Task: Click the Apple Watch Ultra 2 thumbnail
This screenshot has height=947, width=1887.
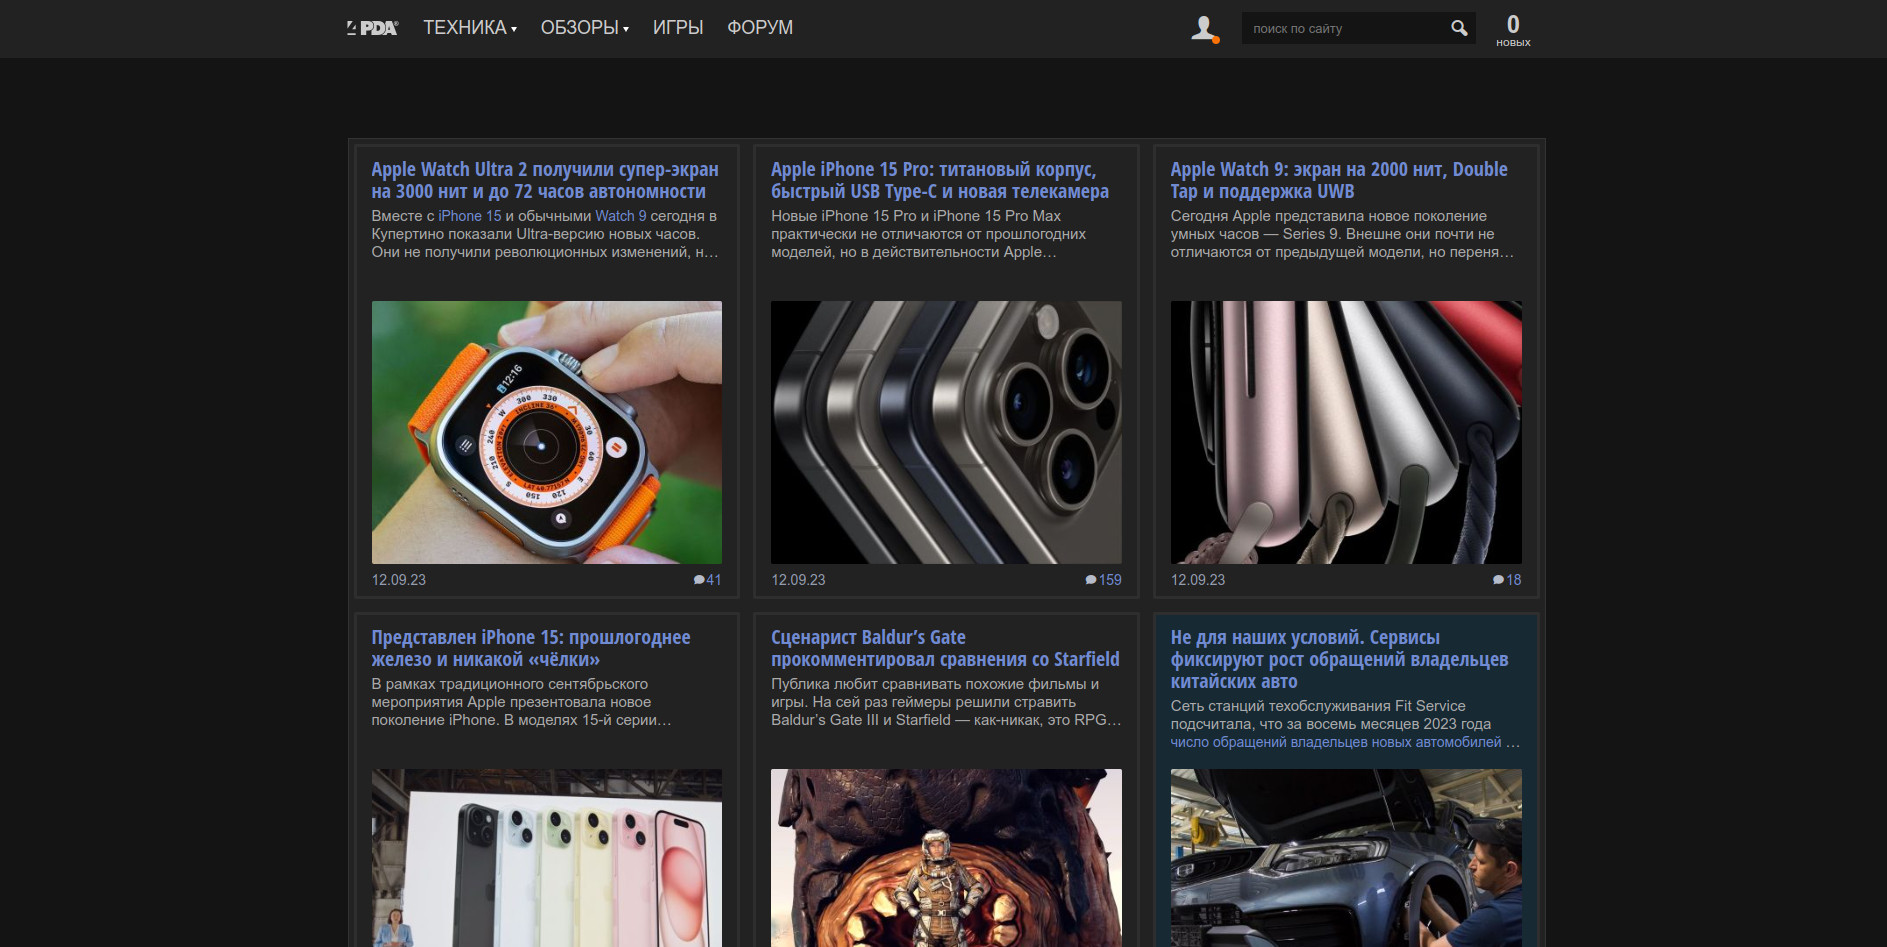Action: pyautogui.click(x=547, y=432)
